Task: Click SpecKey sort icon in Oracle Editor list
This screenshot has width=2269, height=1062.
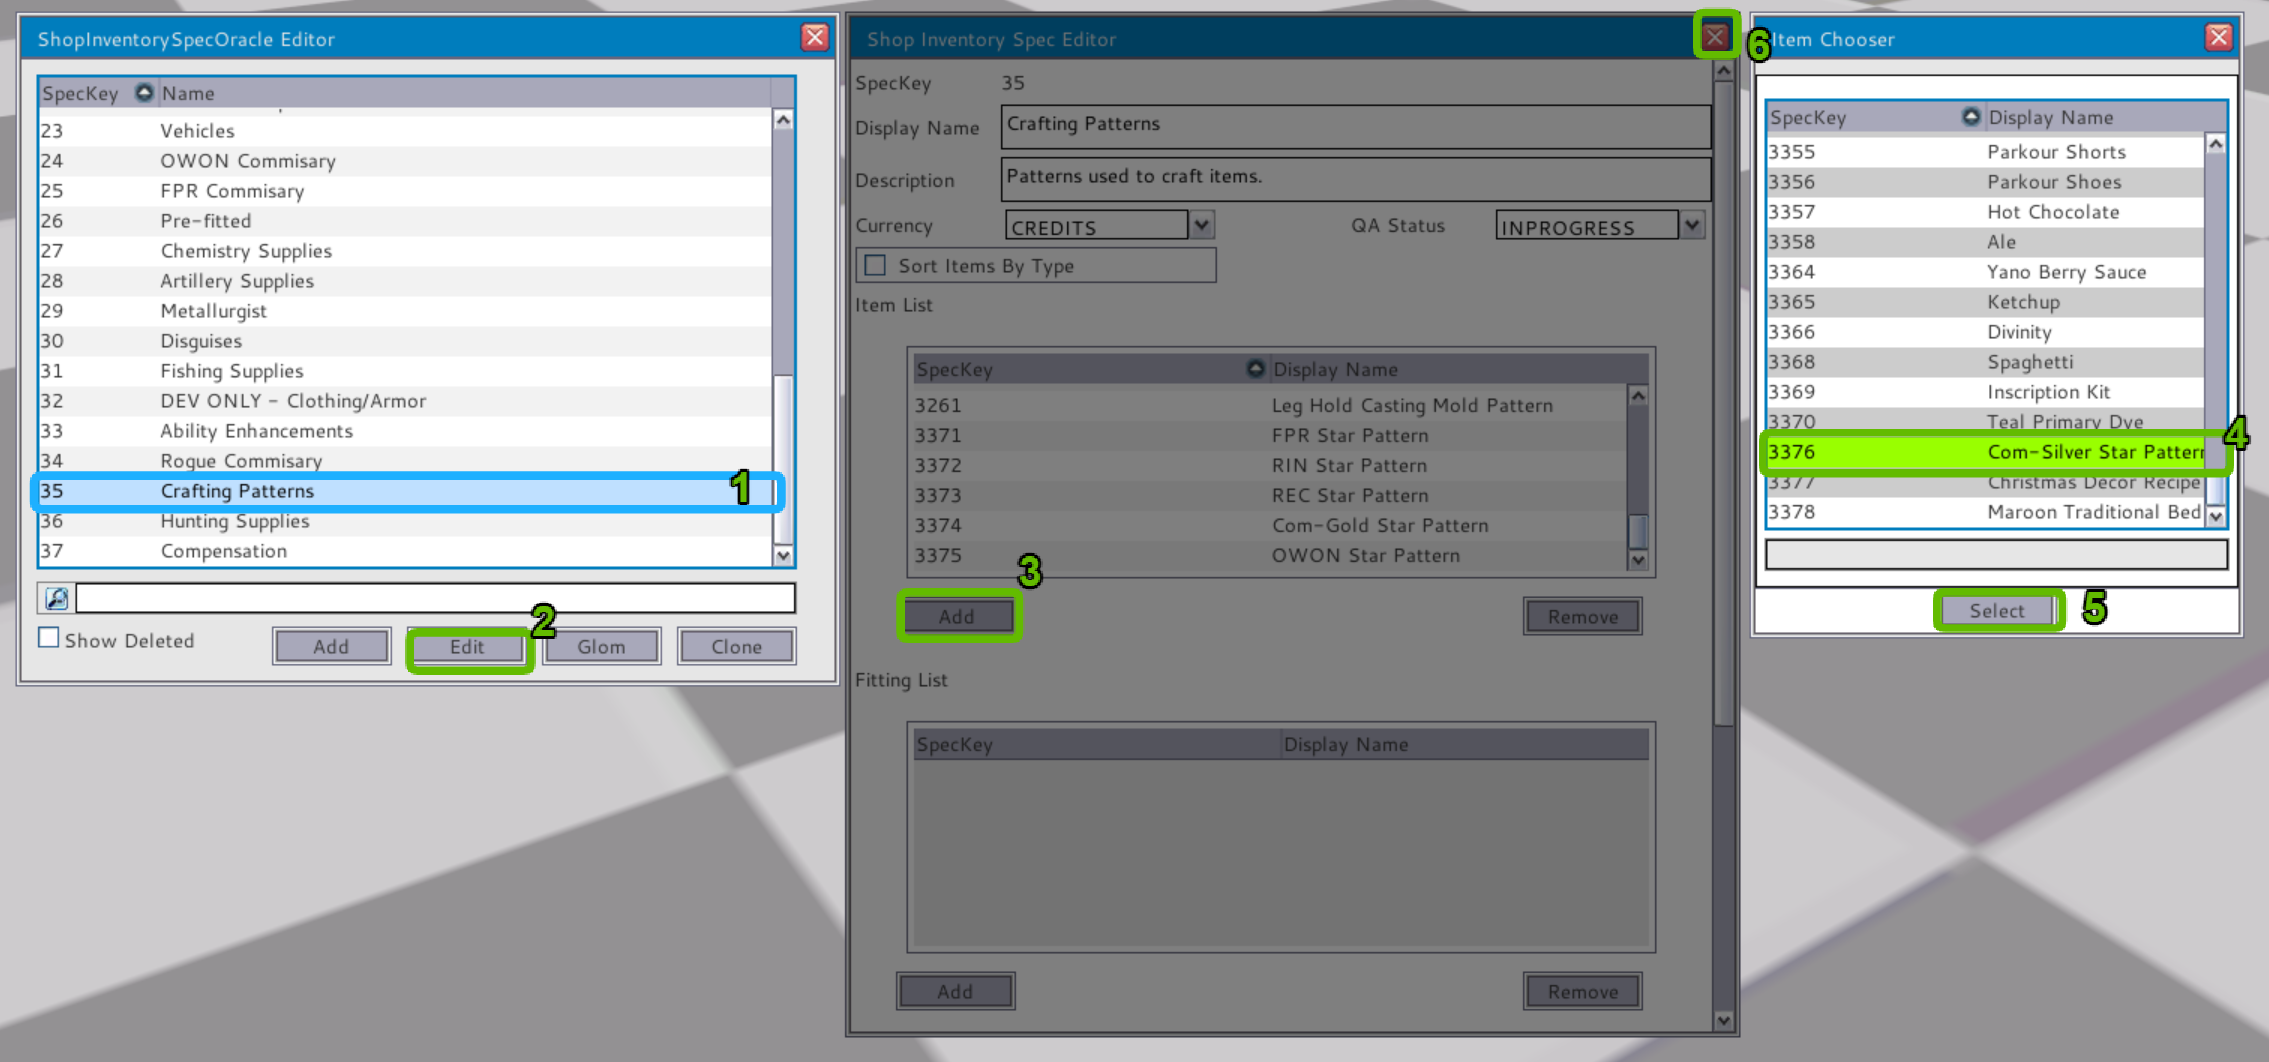Action: (144, 93)
